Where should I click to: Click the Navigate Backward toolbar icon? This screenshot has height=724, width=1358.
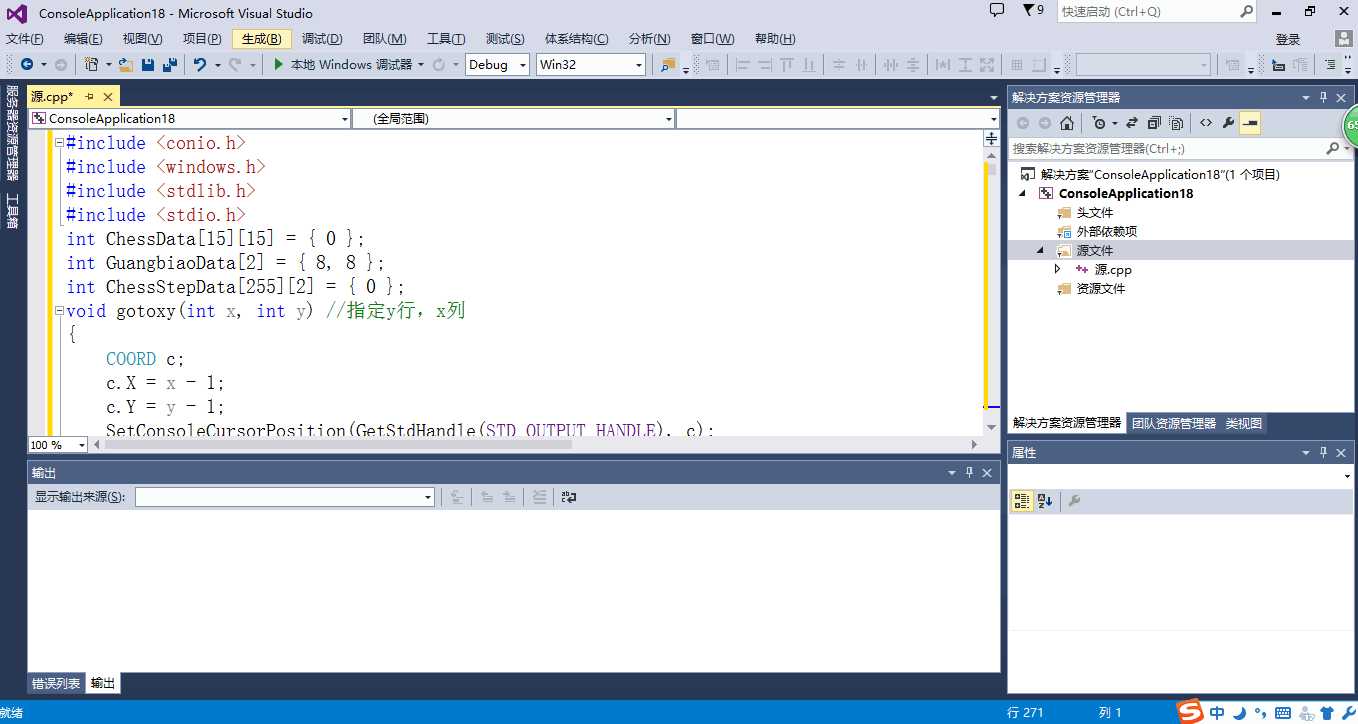click(26, 65)
